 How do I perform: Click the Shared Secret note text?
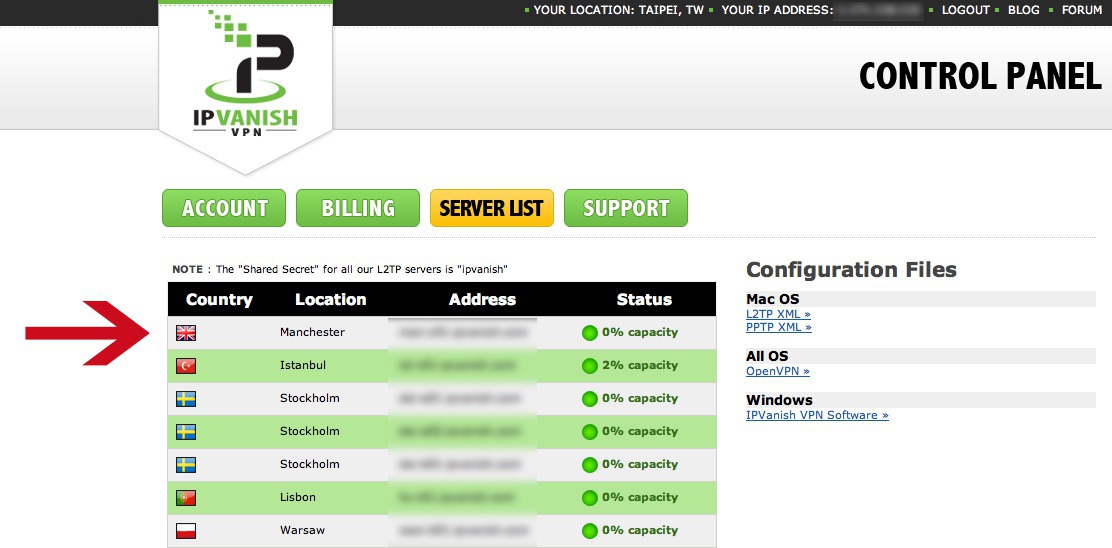[x=340, y=269]
